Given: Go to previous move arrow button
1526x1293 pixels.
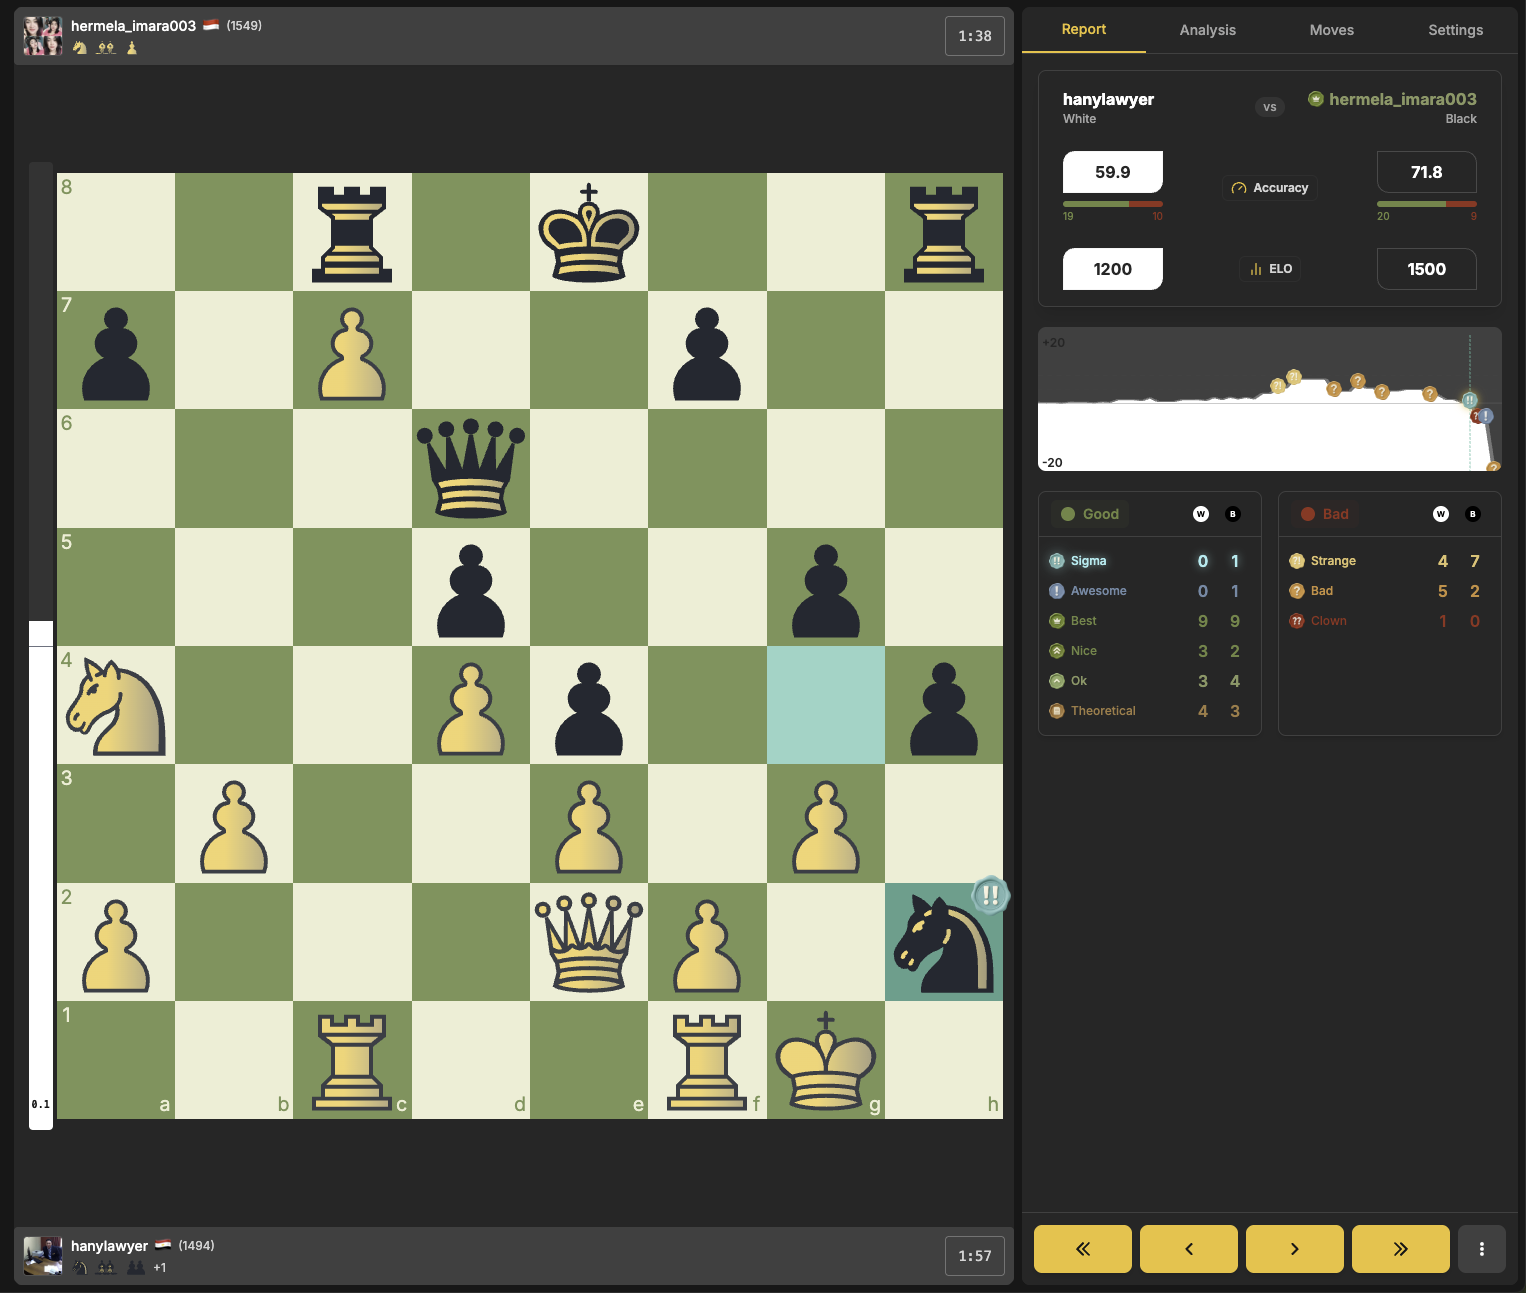Looking at the screenshot, I should (x=1188, y=1248).
